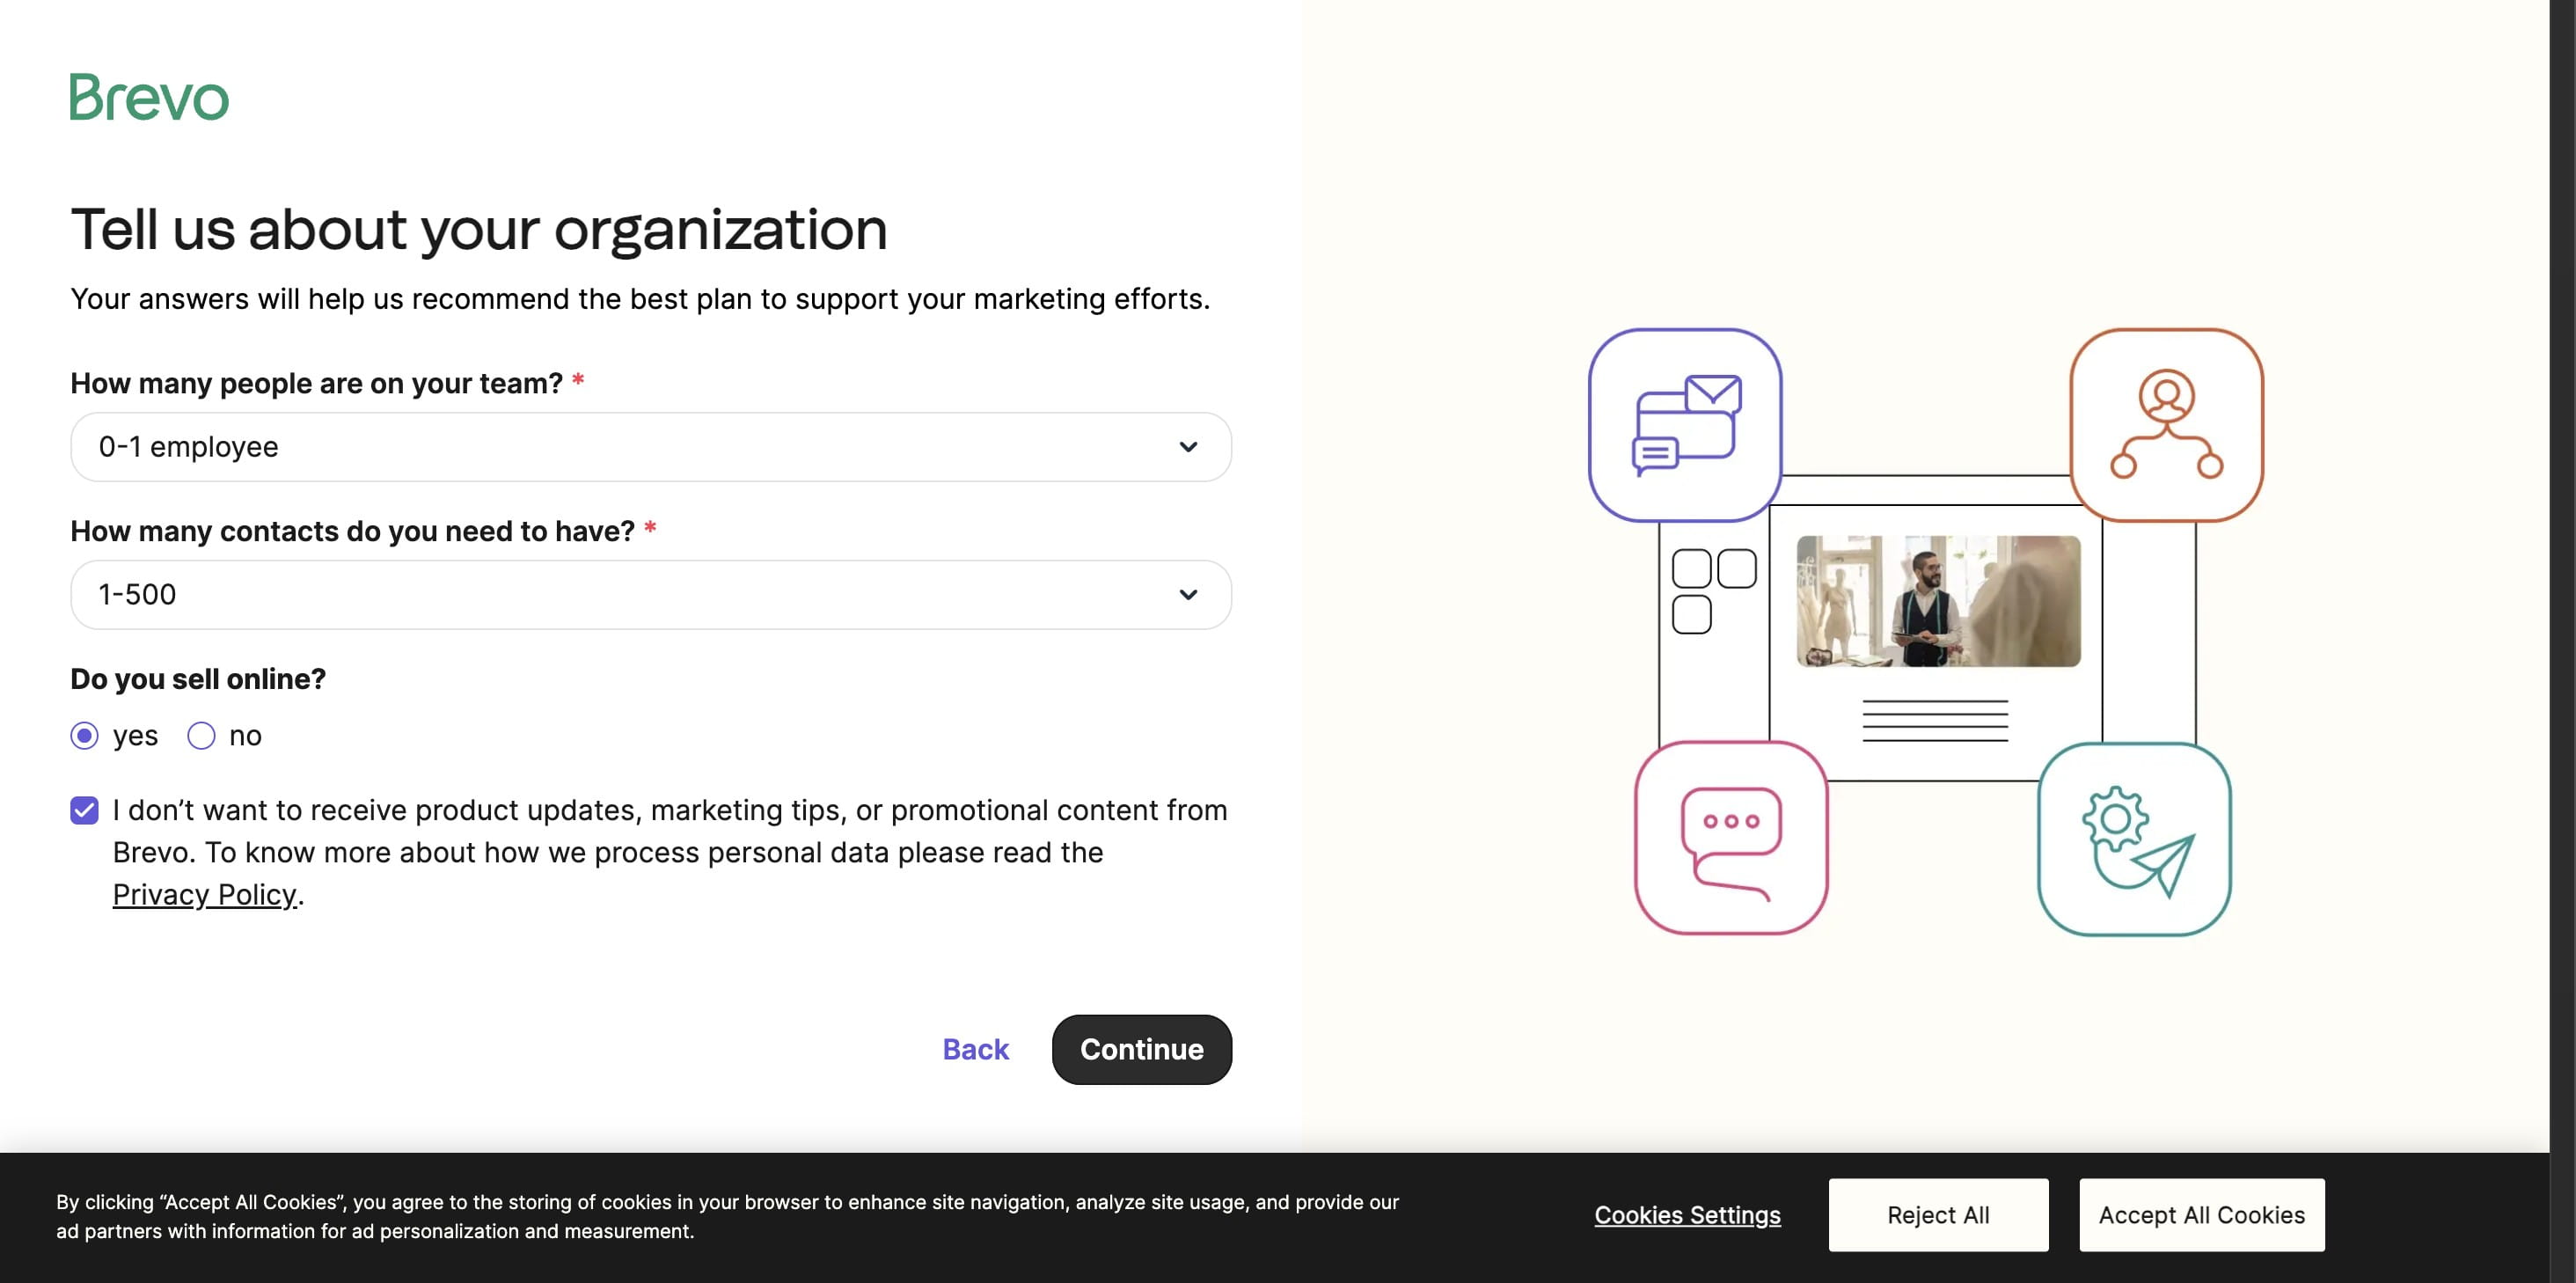
Task: Open the '1-500' contacts dropdown
Action: tap(650, 595)
